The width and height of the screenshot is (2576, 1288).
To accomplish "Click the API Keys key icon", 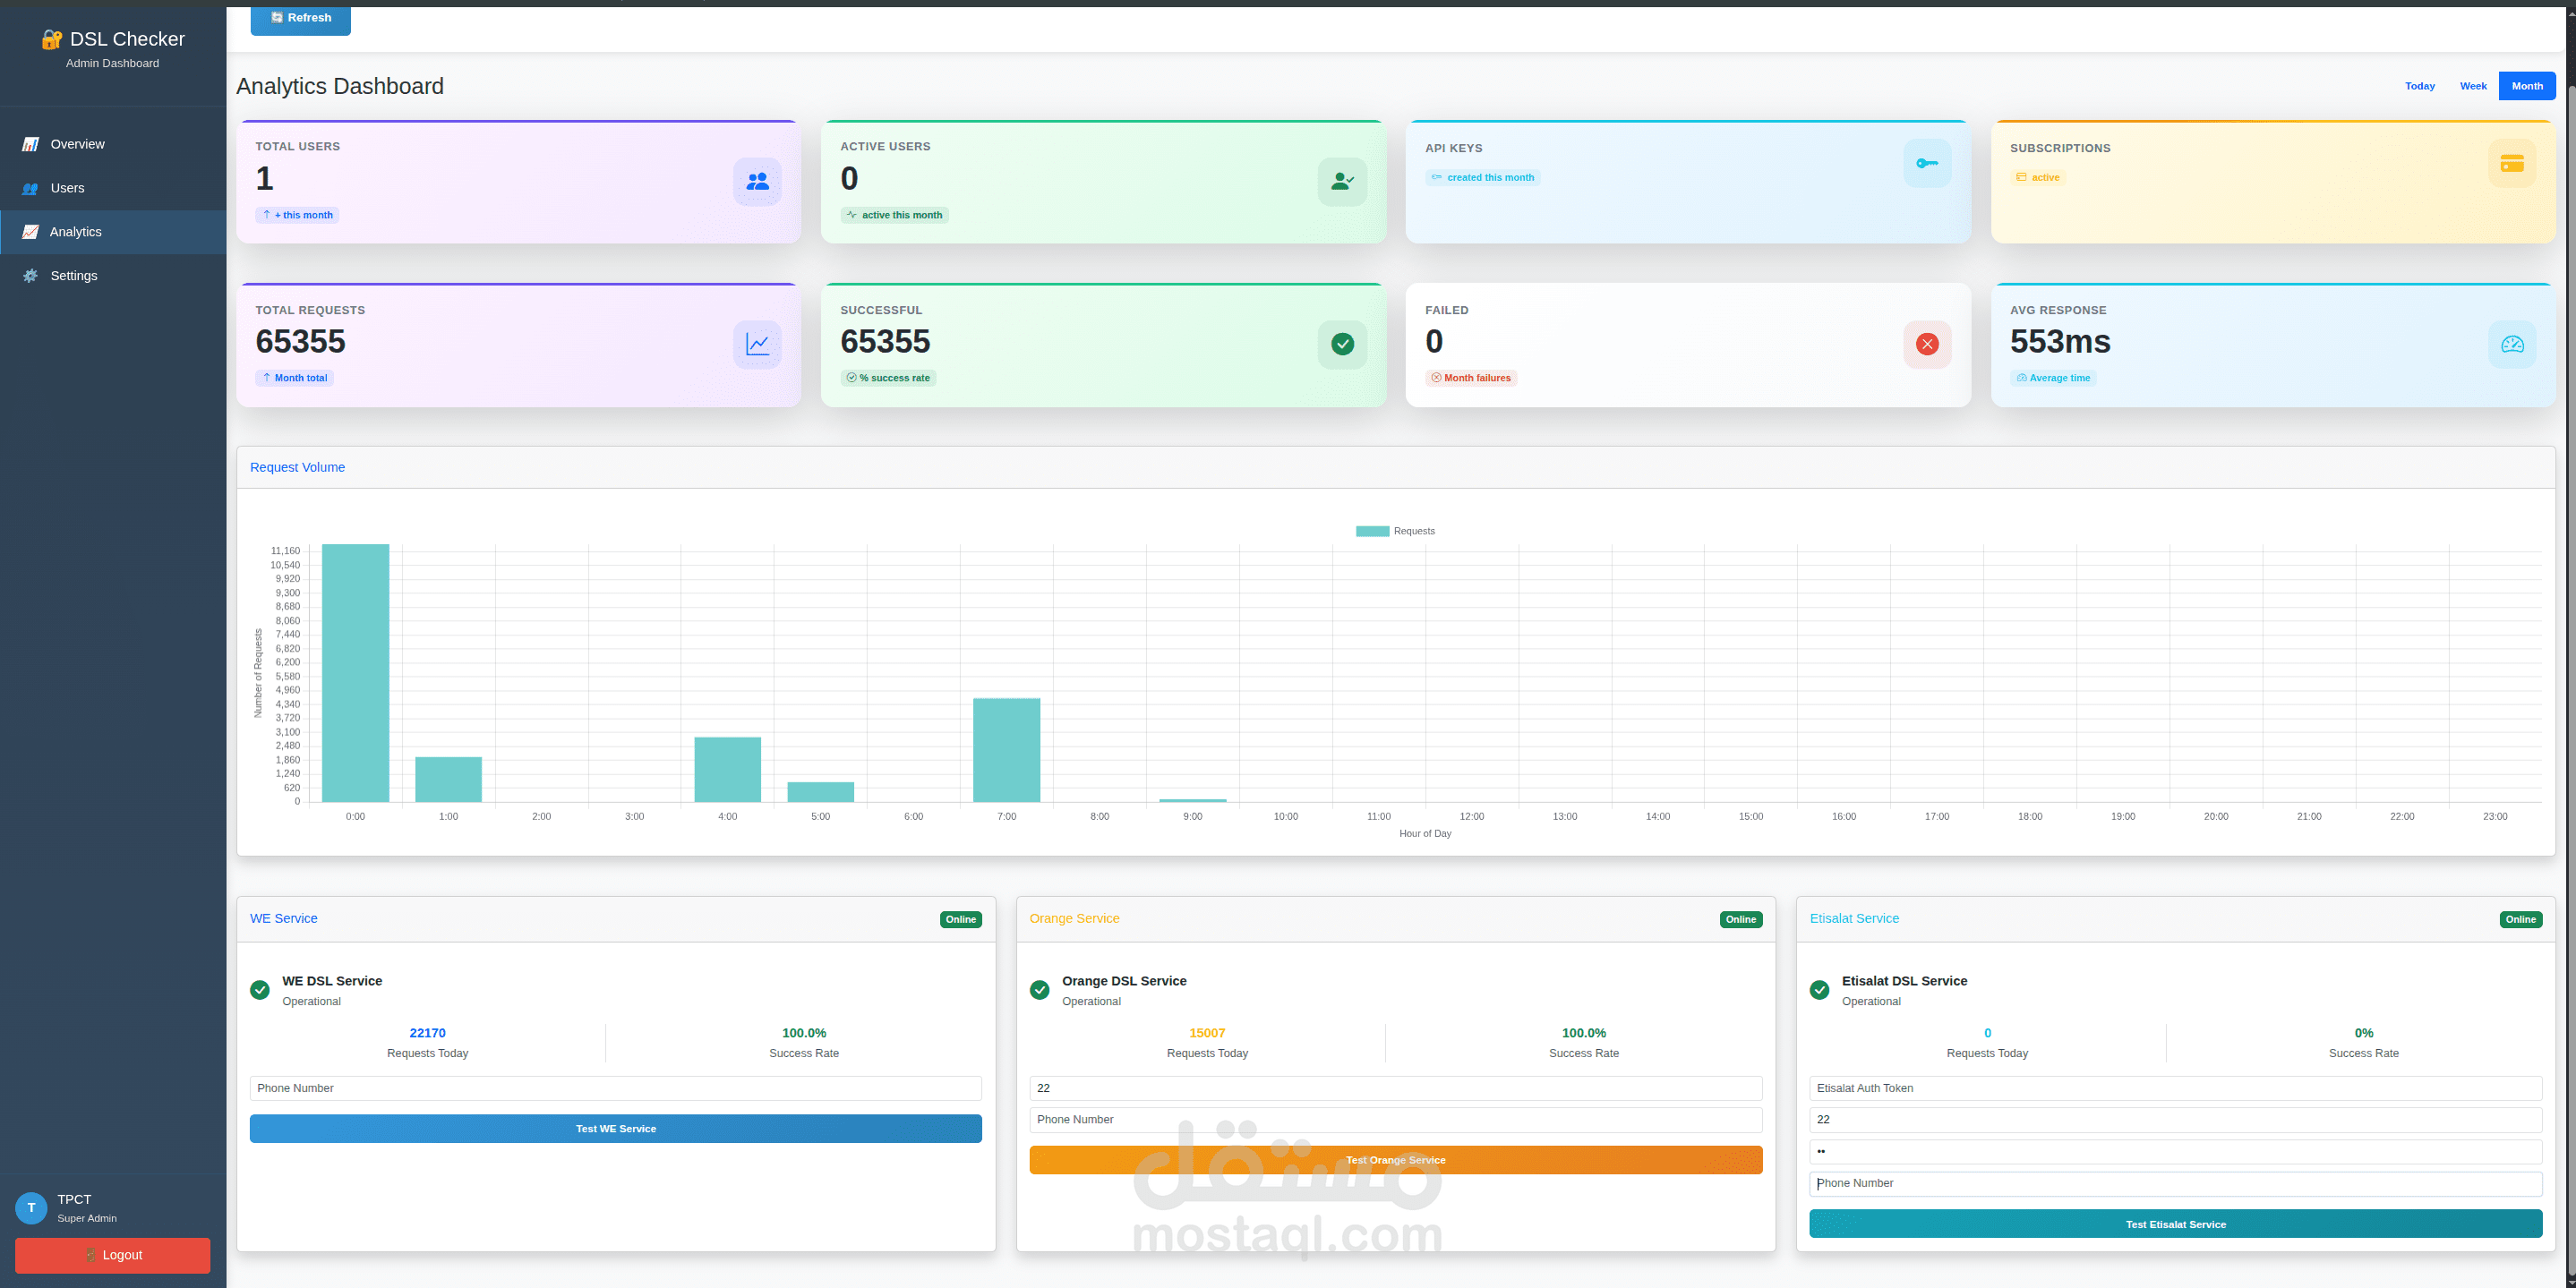I will point(1927,163).
